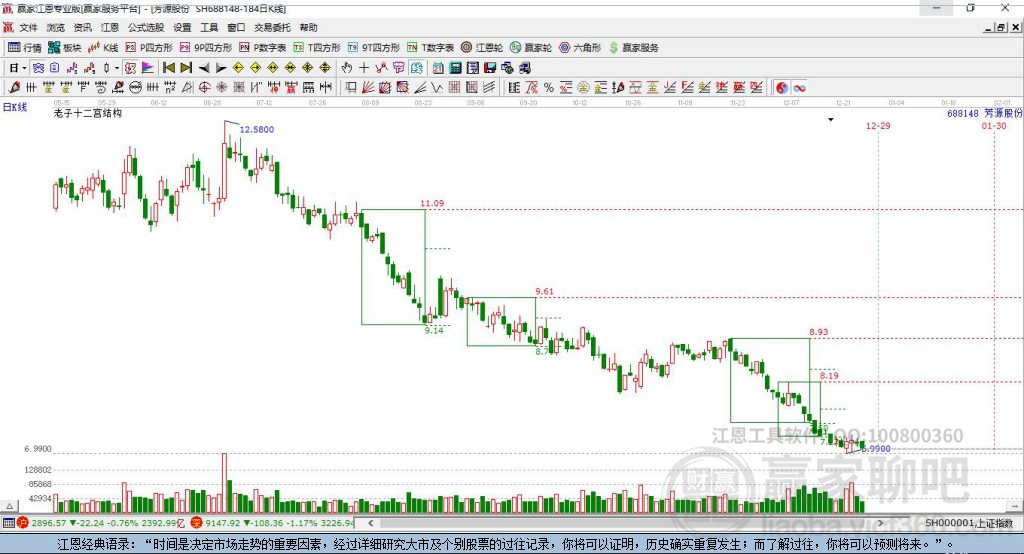Expand the candlestick style dropdown arrow

117,68
